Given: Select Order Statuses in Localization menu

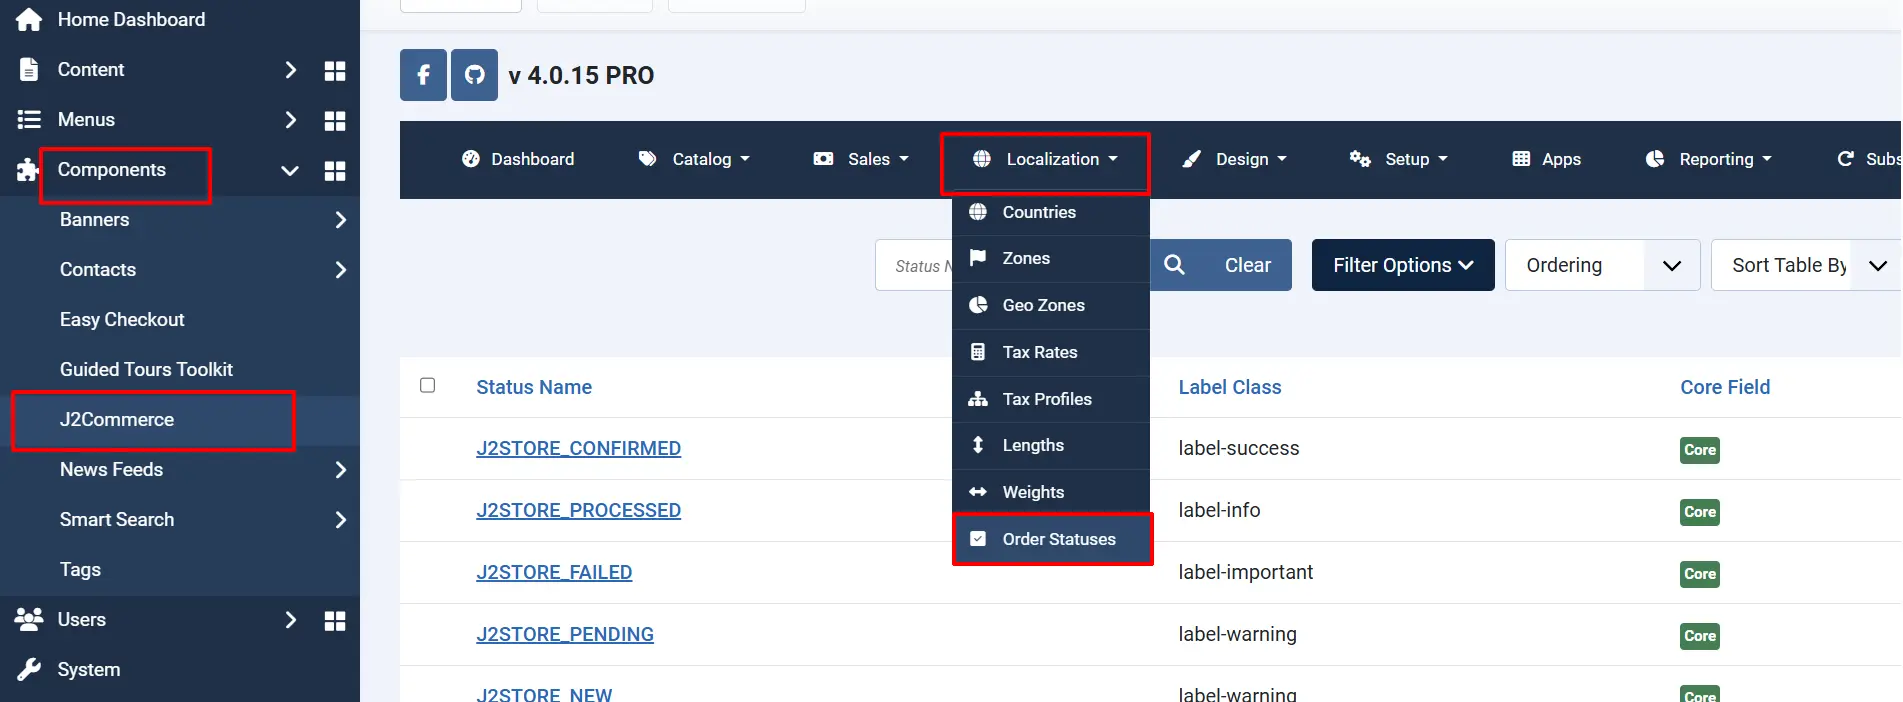Looking at the screenshot, I should pyautogui.click(x=1051, y=539).
